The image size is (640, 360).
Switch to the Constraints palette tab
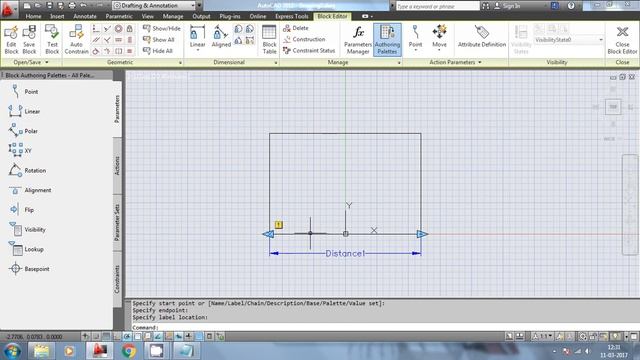[117, 279]
